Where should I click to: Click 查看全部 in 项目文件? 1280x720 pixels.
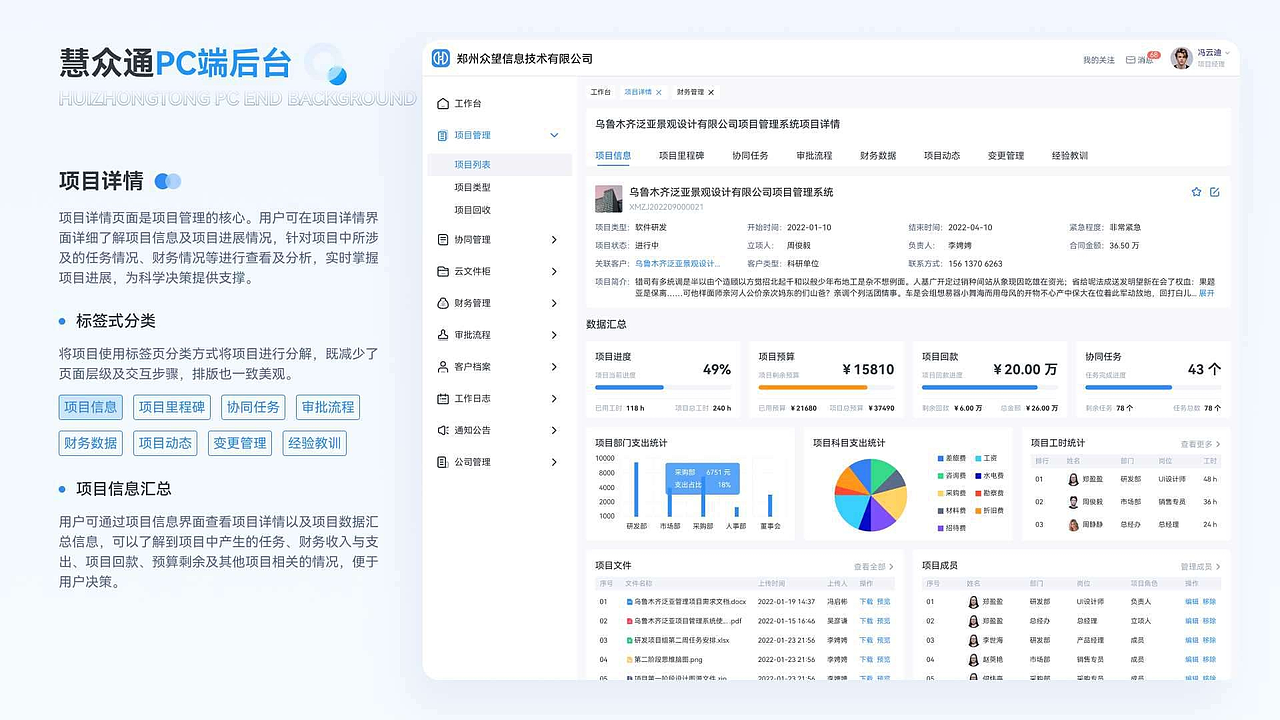(874, 567)
